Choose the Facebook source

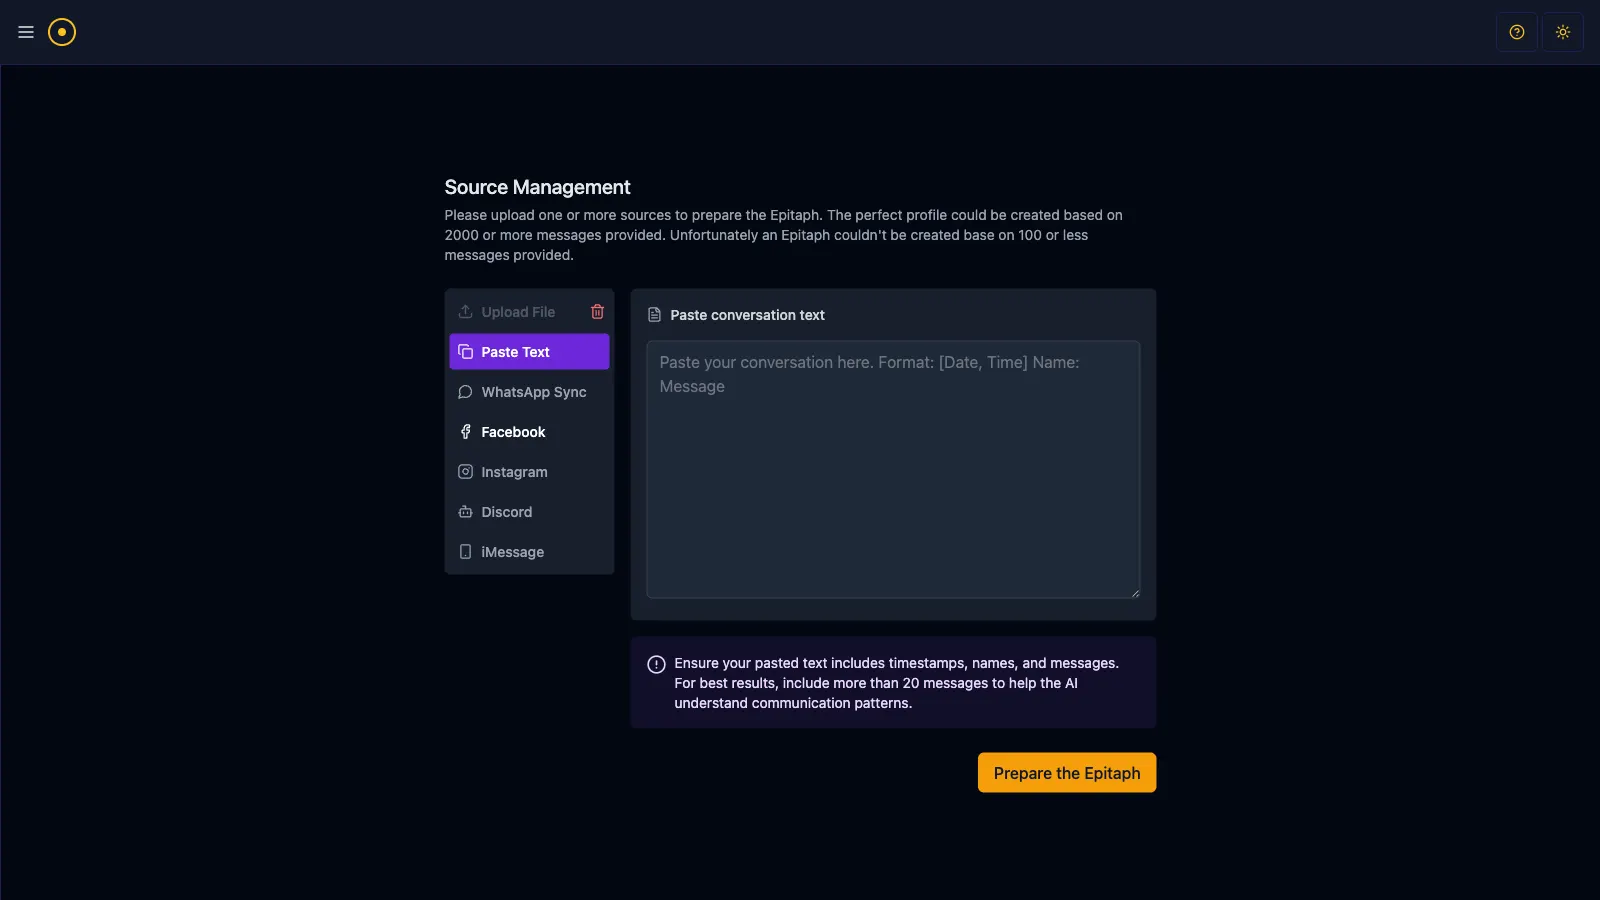pyautogui.click(x=529, y=432)
